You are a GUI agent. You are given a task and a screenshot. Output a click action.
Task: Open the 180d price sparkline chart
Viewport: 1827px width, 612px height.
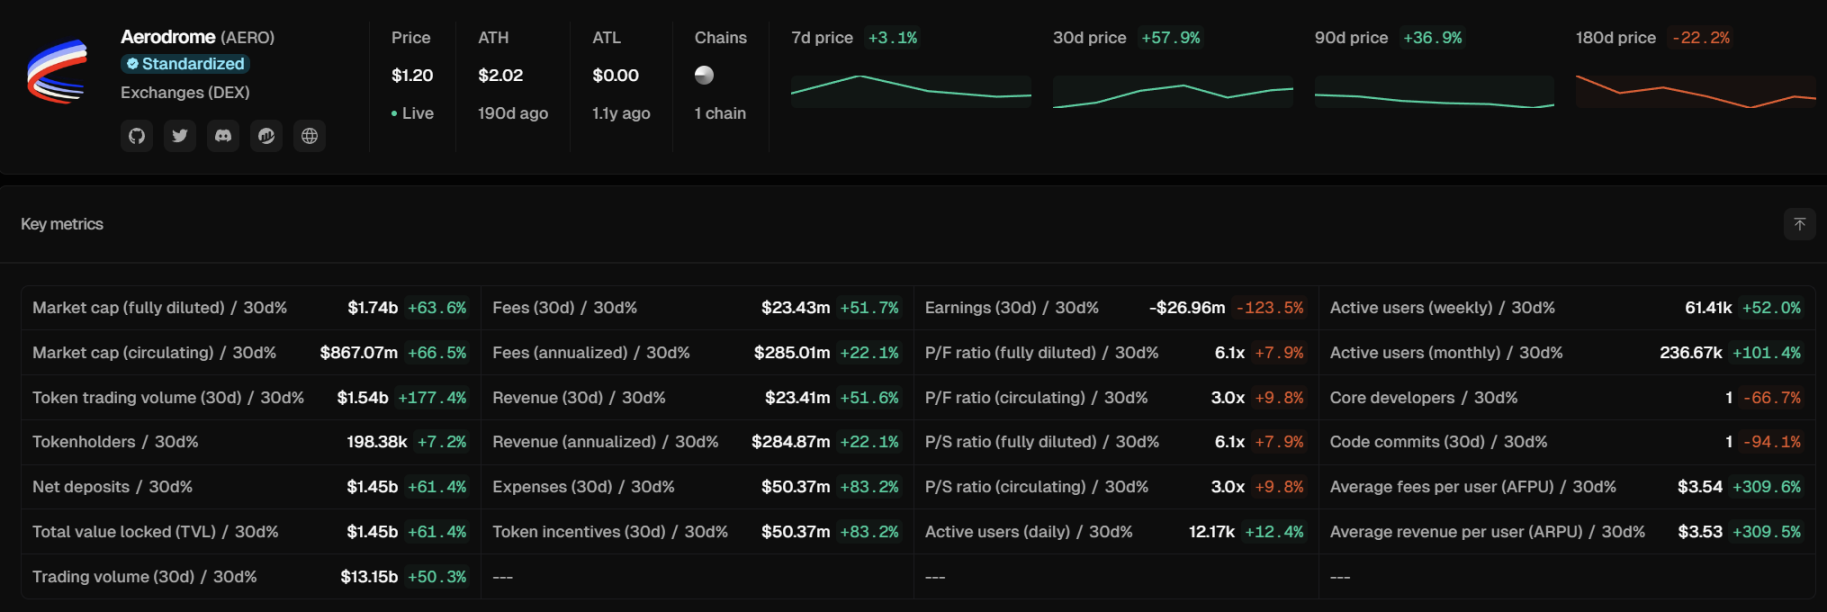1696,91
